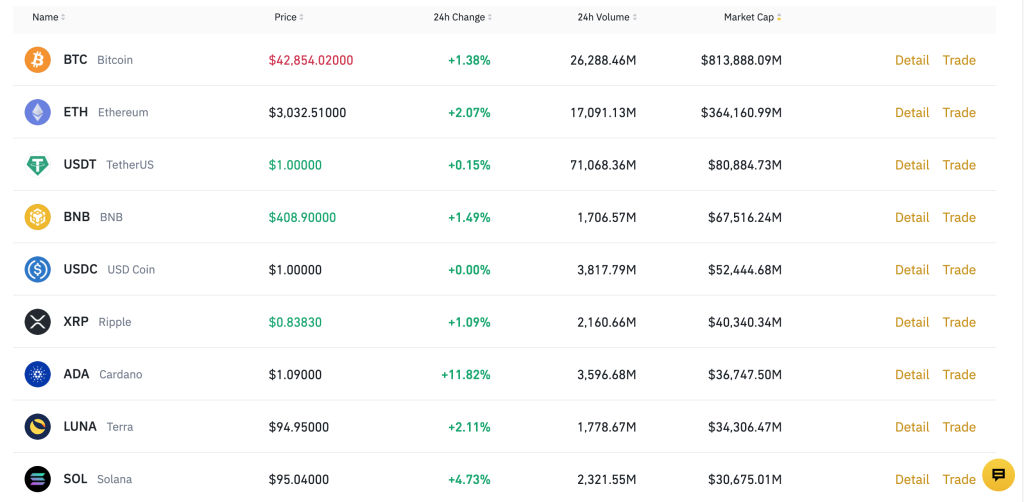The image size is (1024, 502).
Task: Click the Terra LUNA logo icon
Action: pyautogui.click(x=37, y=427)
